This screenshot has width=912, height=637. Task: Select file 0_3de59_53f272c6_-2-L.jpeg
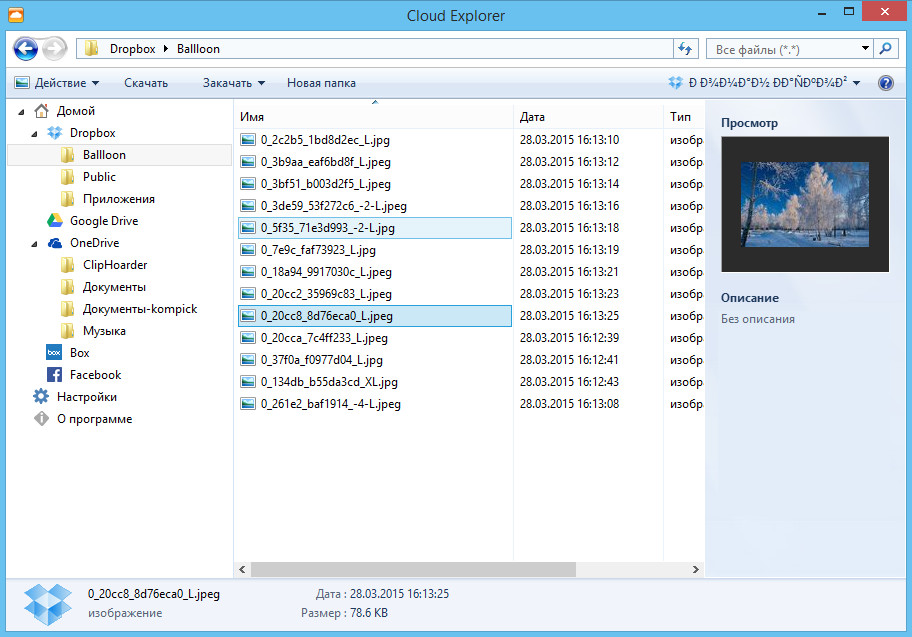[x=333, y=206]
